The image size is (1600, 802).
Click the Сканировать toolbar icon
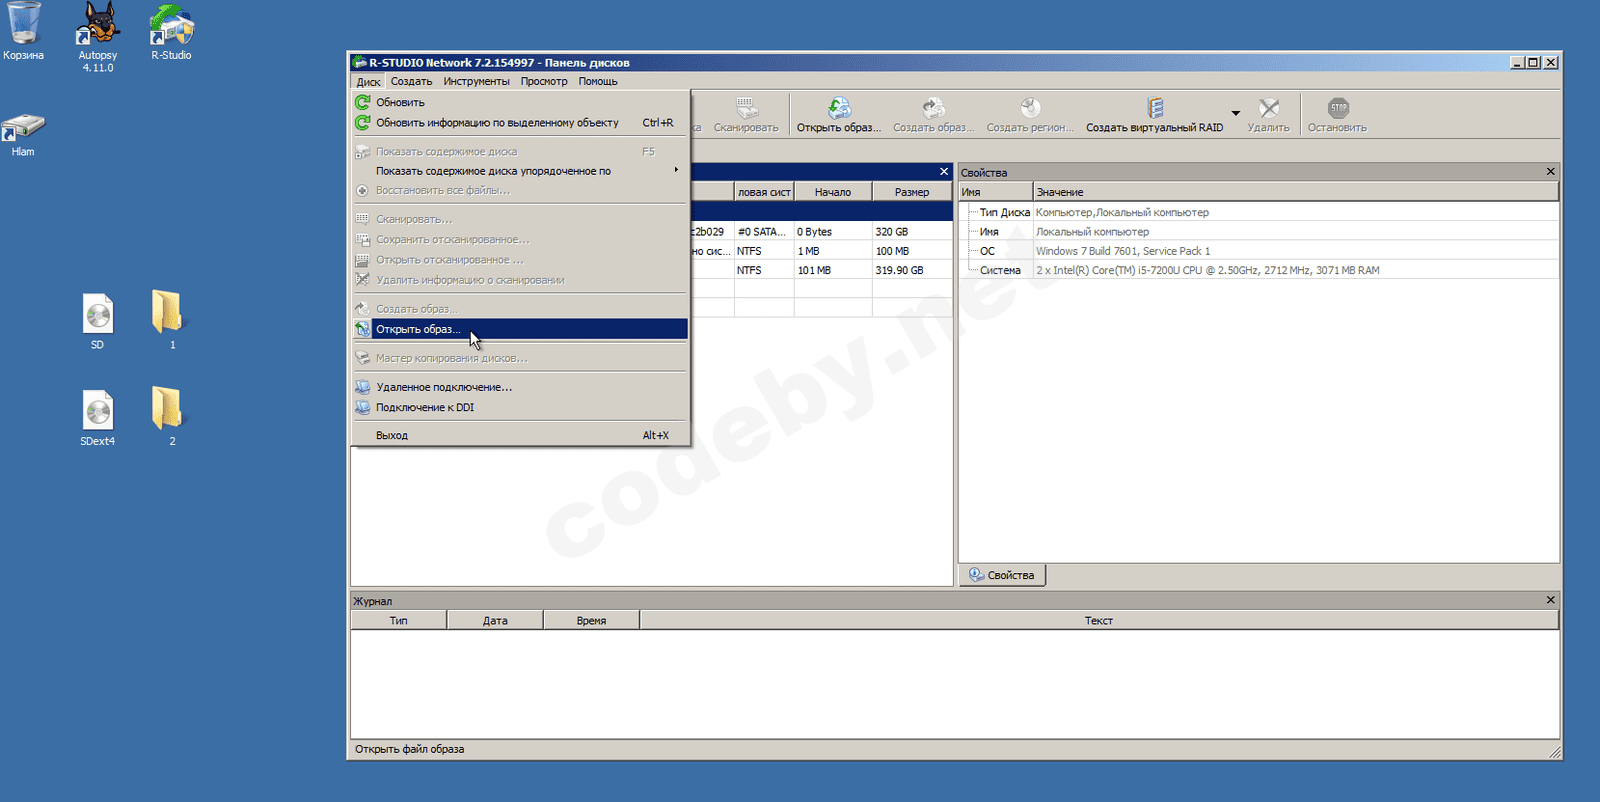click(746, 114)
